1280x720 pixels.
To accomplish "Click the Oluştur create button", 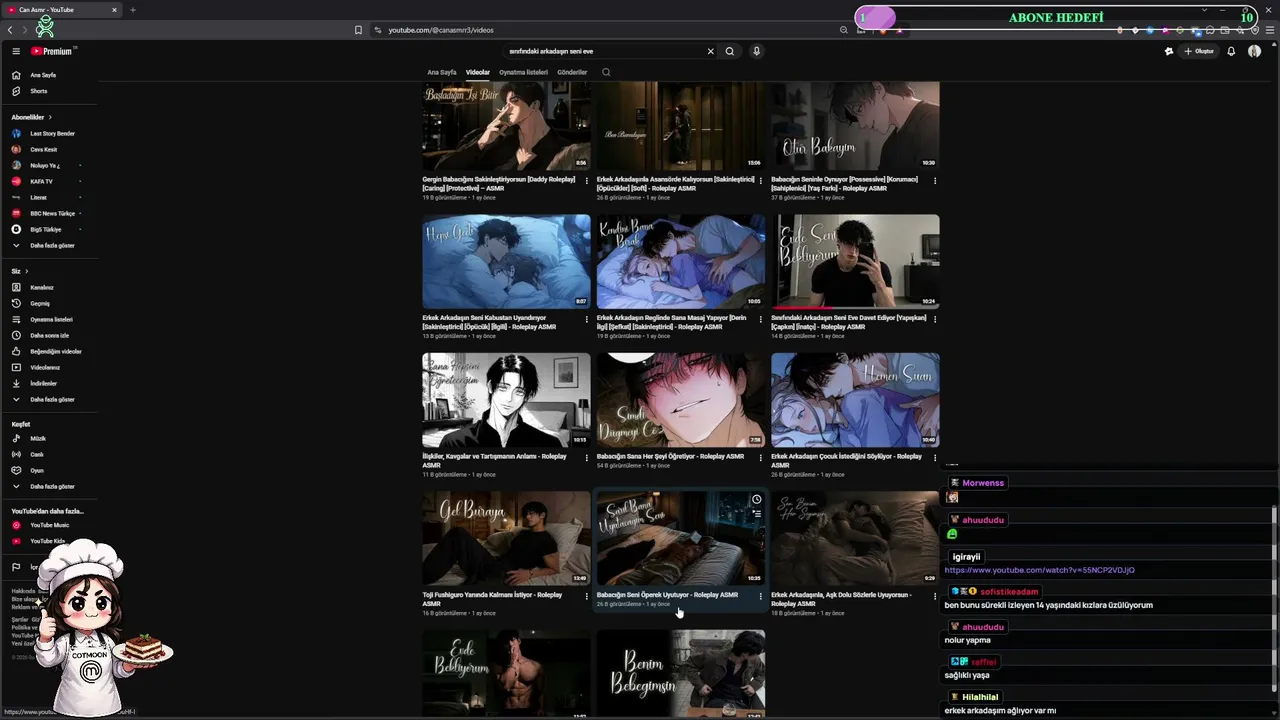I will pos(1199,51).
